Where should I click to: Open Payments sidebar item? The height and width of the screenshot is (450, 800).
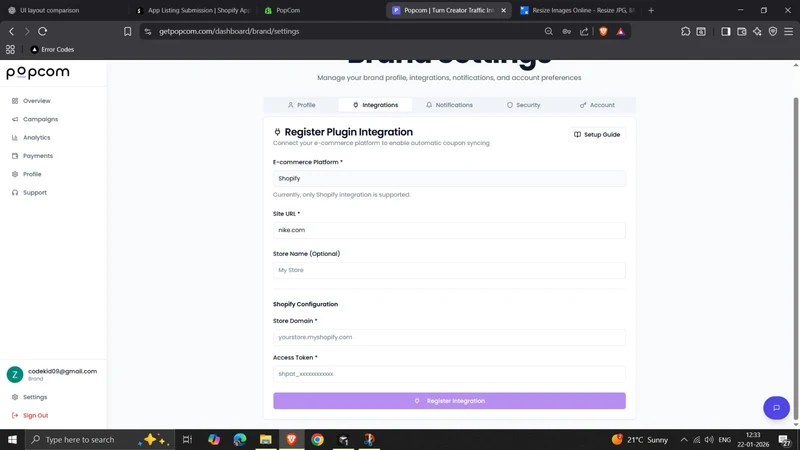tap(32, 156)
